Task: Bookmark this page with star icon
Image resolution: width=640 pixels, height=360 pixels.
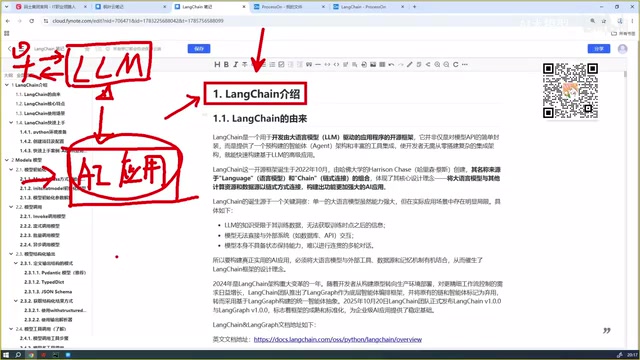Action: 604,21
